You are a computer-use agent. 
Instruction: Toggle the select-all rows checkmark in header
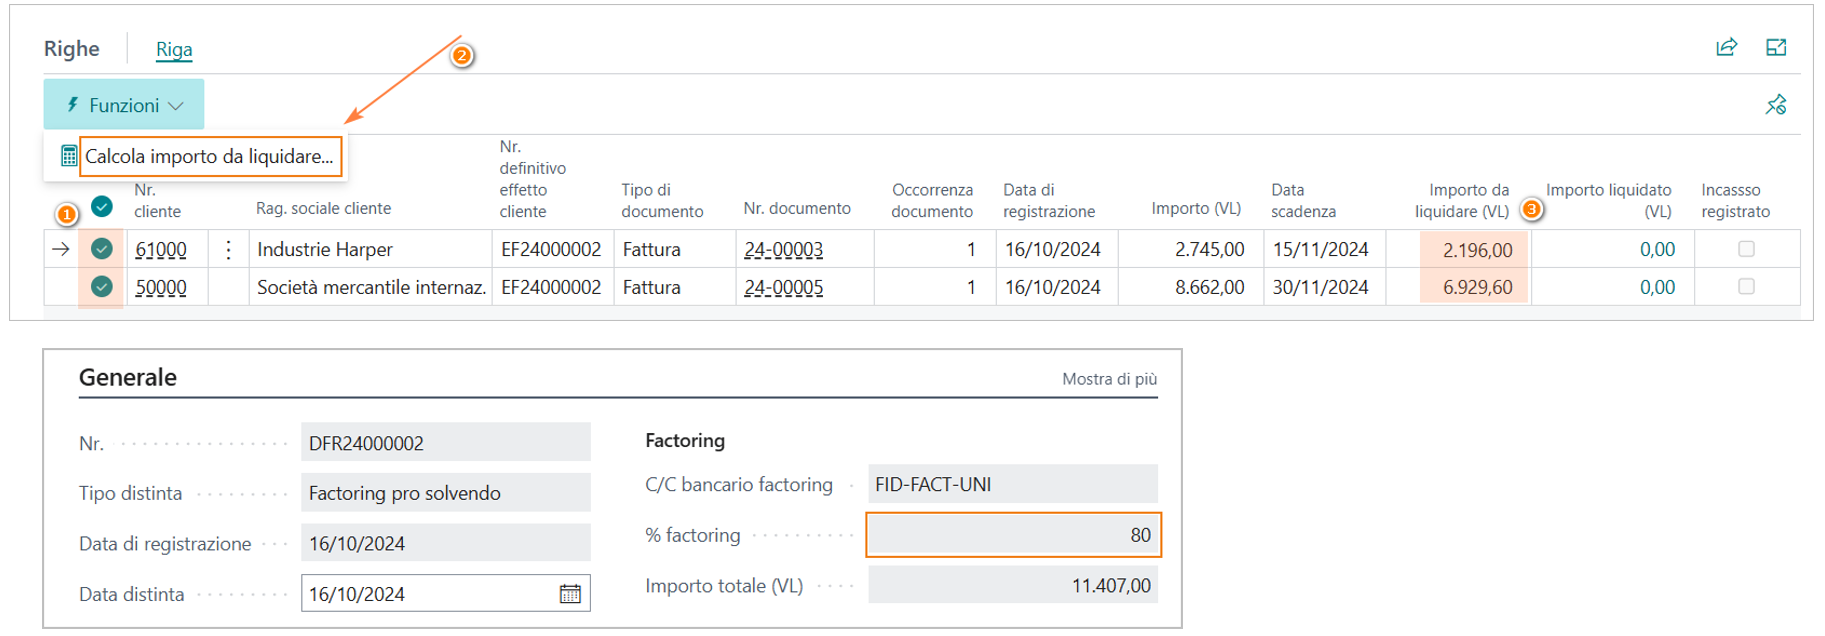102,207
